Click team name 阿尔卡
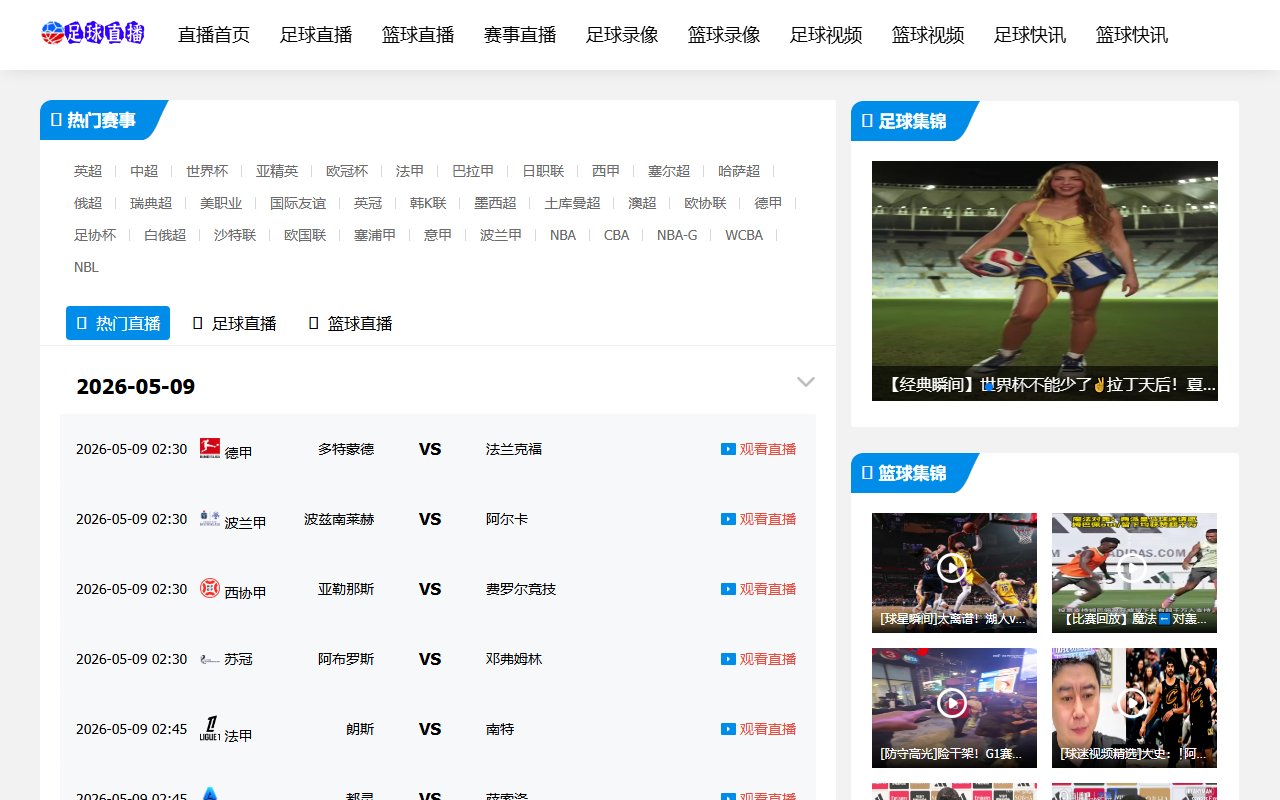 click(507, 519)
